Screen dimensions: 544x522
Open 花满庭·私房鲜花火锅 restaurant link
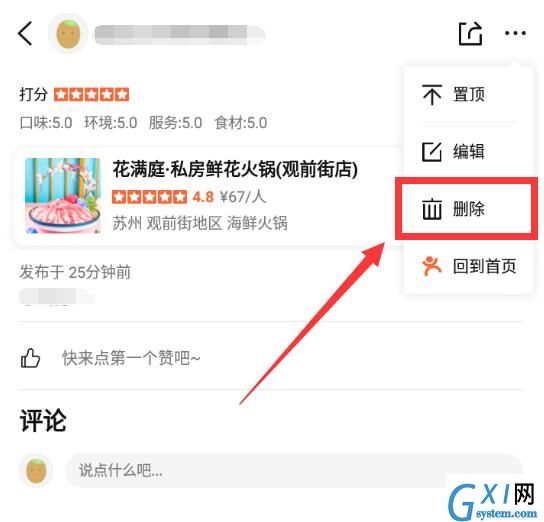pos(235,170)
